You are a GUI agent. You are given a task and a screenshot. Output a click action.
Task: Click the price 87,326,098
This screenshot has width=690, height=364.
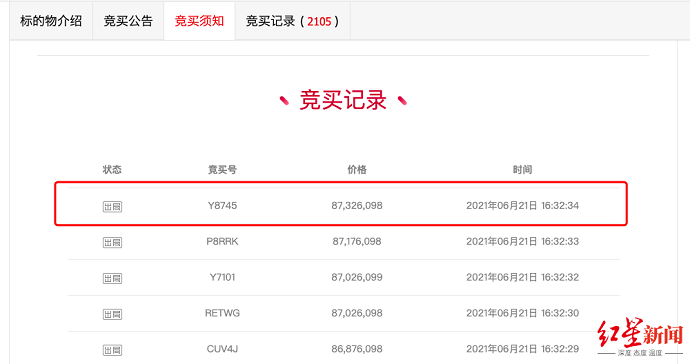(x=357, y=206)
